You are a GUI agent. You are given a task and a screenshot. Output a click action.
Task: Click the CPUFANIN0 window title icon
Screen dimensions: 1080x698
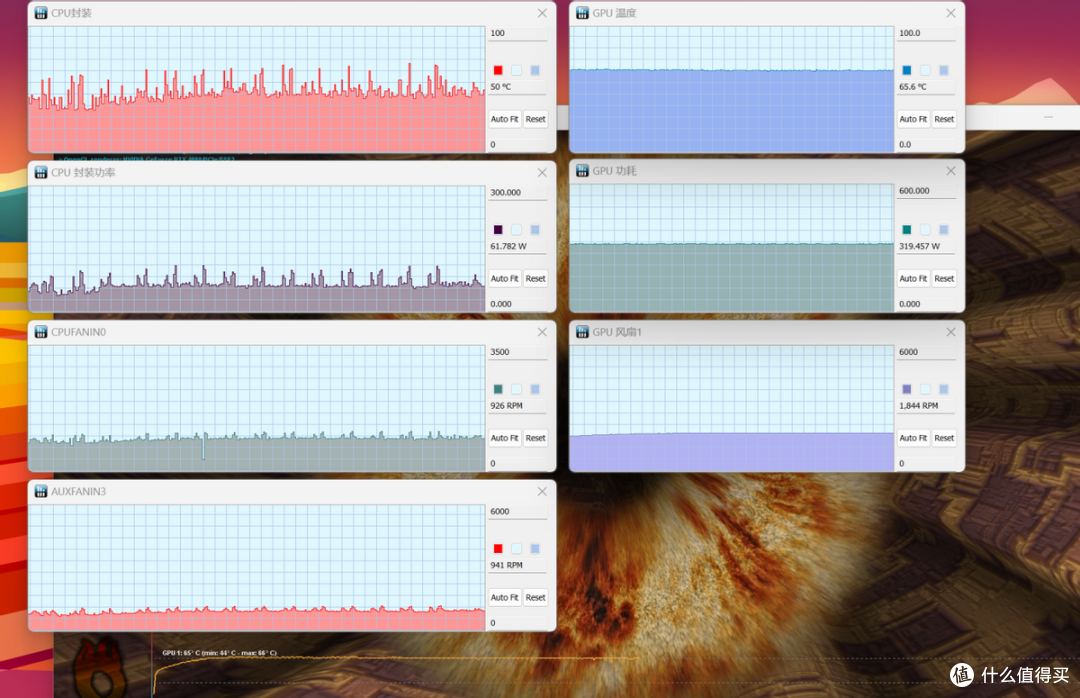41,332
